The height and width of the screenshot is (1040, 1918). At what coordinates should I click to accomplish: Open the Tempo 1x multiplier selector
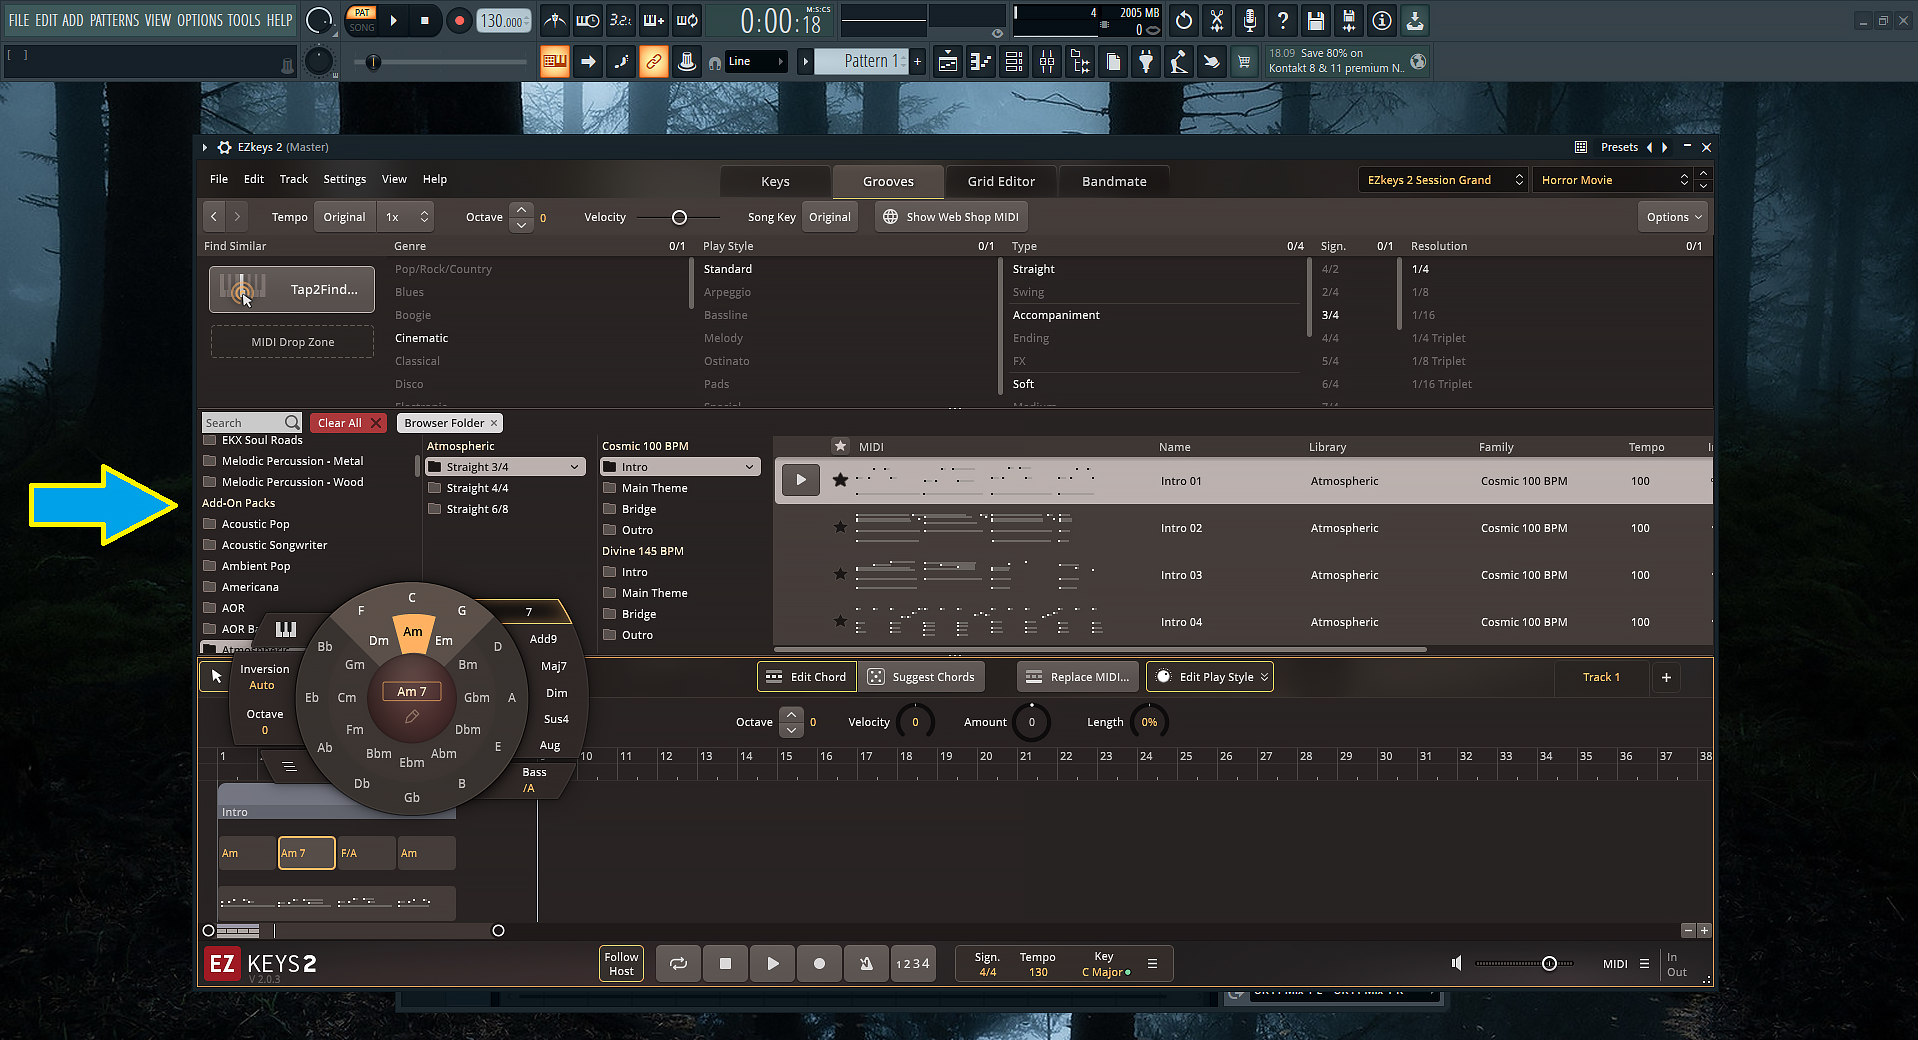407,217
